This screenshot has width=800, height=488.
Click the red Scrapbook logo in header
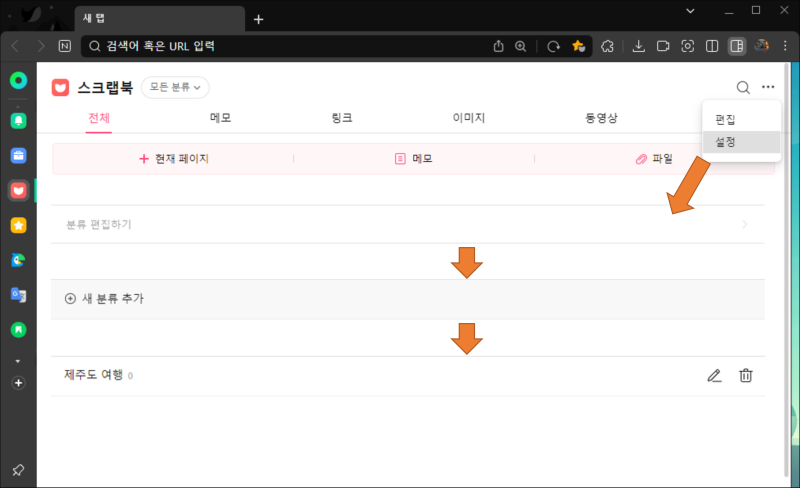pos(60,88)
